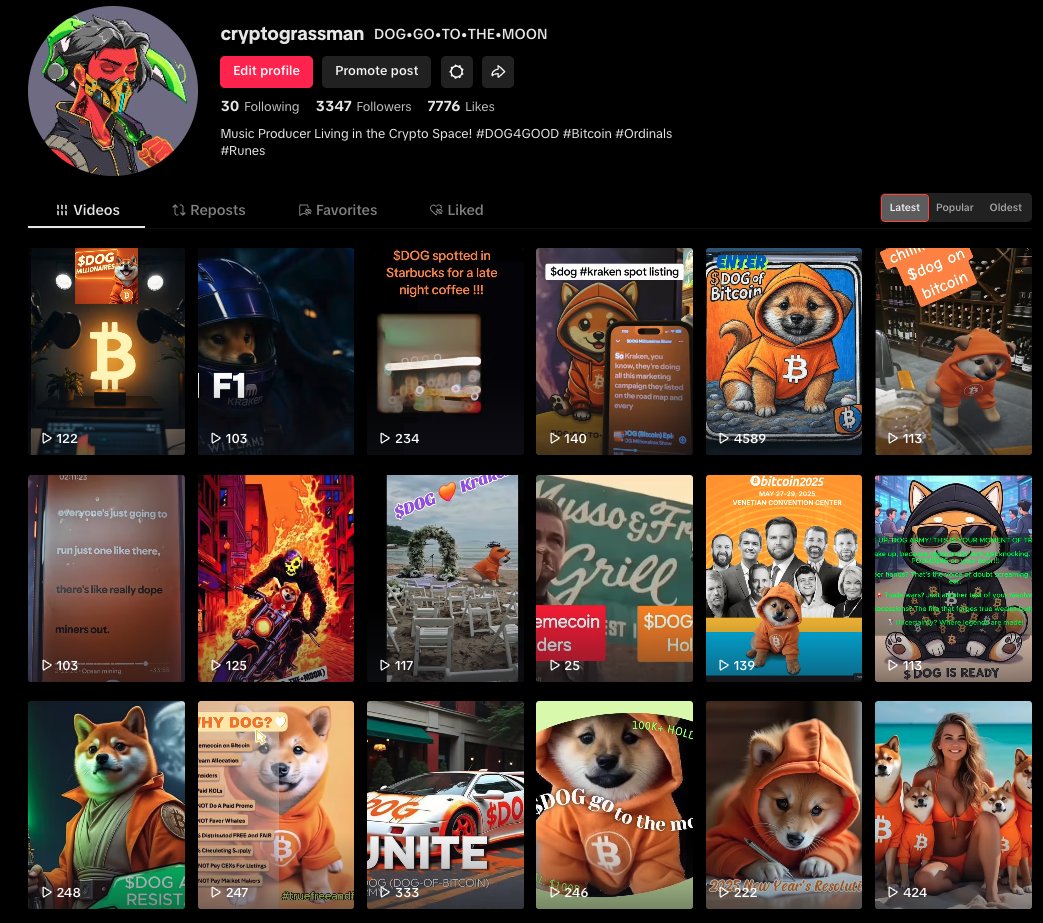
Task: View the 7776 Likes count
Action: coord(461,106)
